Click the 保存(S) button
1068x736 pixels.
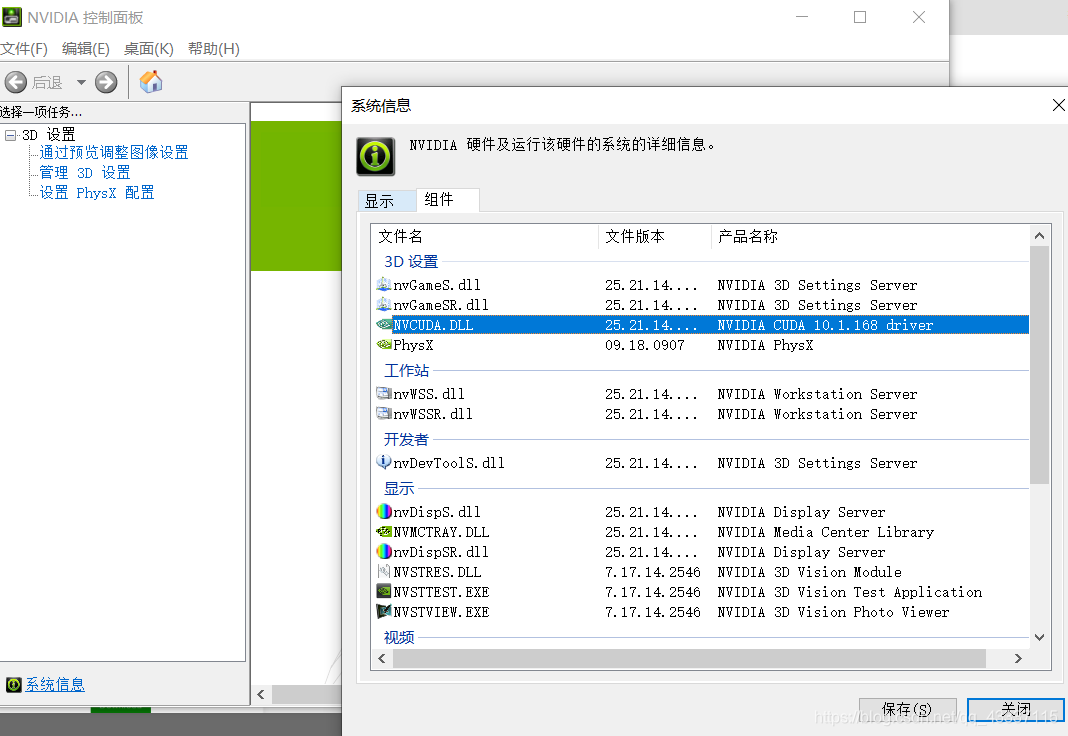click(x=907, y=709)
